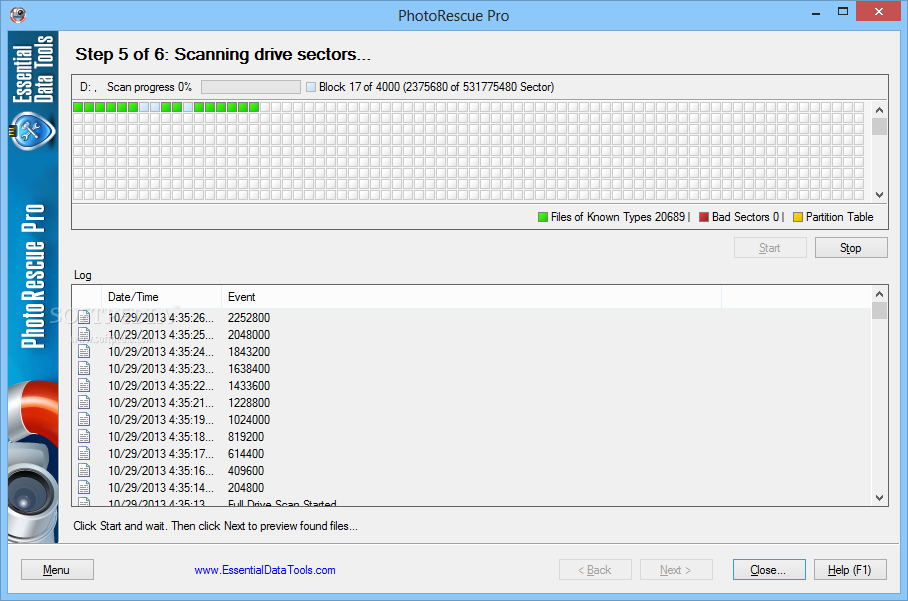
Task: Click the log entry icon for event 2048000
Action: [84, 335]
